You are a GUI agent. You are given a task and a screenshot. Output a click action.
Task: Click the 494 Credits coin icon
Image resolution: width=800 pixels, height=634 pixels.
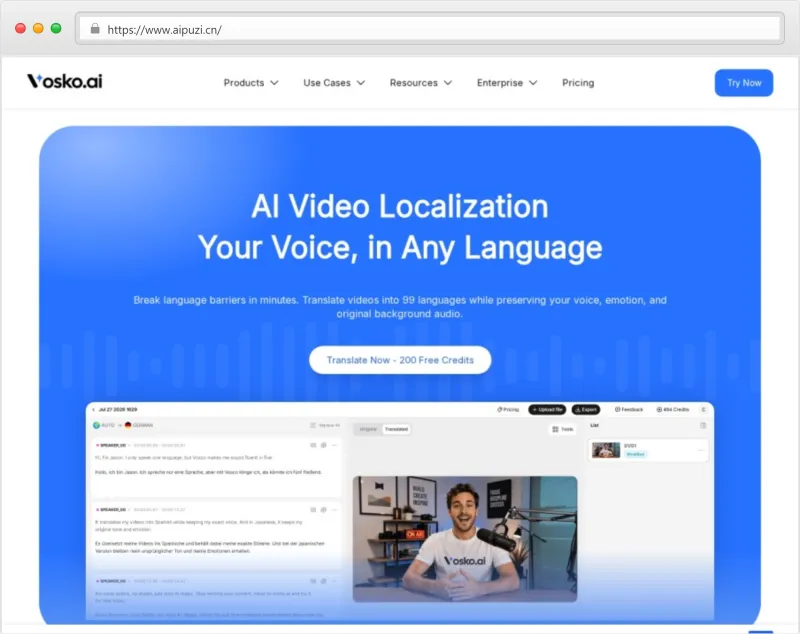coord(659,410)
